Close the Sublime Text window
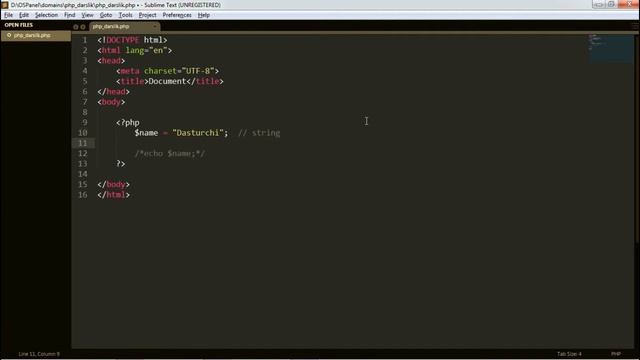 click(628, 4)
